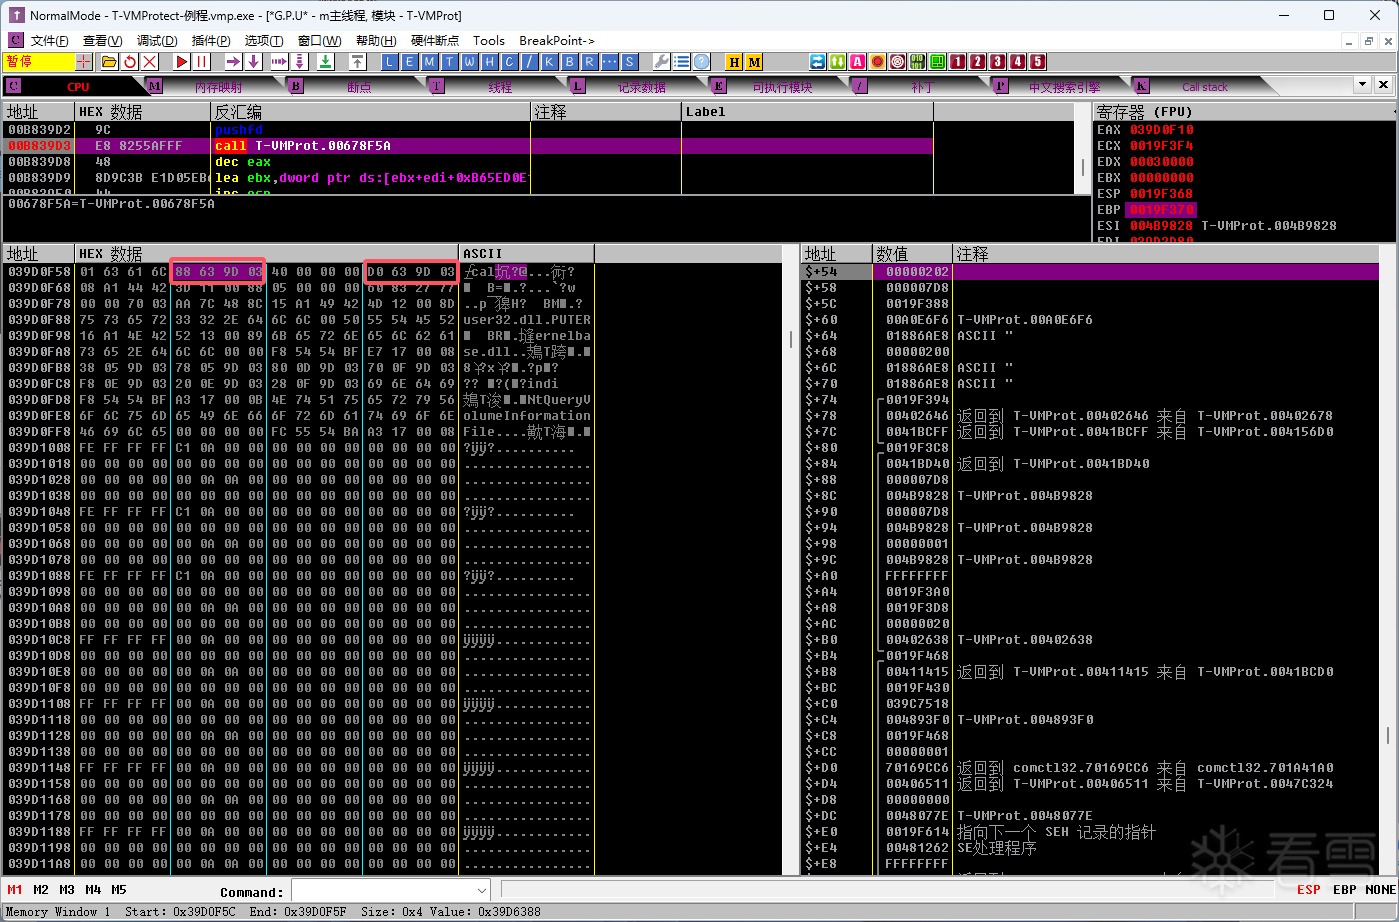Click the red Run play icon

tap(182, 62)
